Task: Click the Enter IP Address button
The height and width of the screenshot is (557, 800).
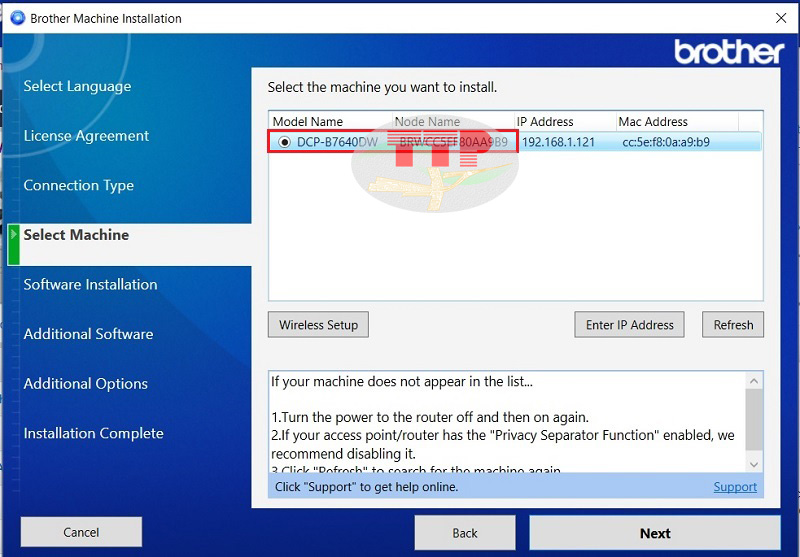Action: click(629, 324)
